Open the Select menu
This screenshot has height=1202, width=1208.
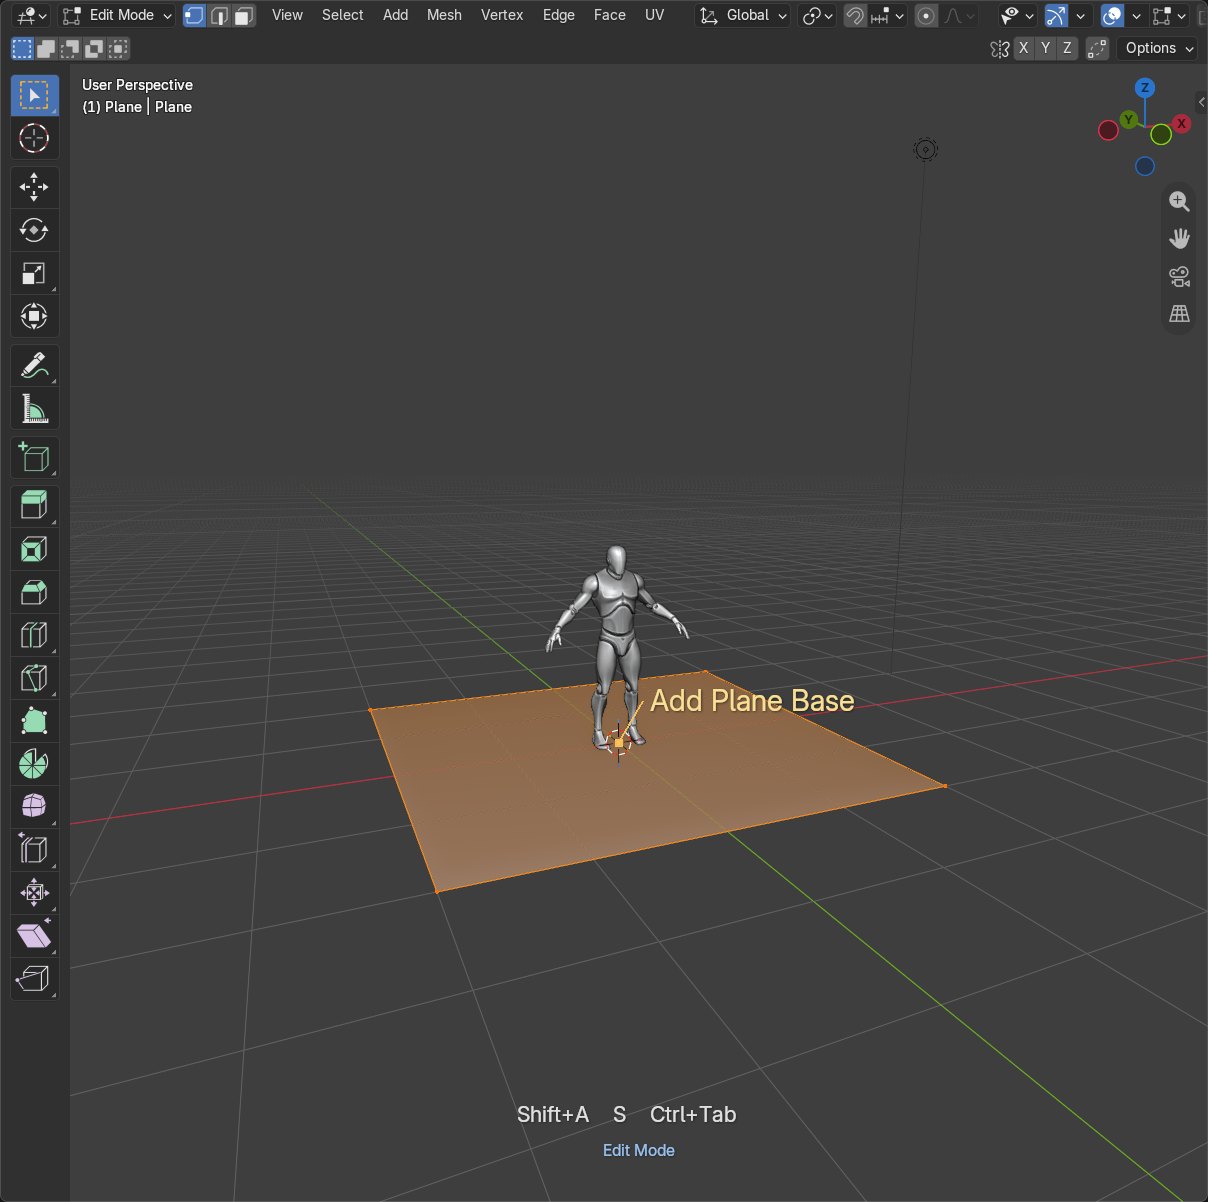342,15
